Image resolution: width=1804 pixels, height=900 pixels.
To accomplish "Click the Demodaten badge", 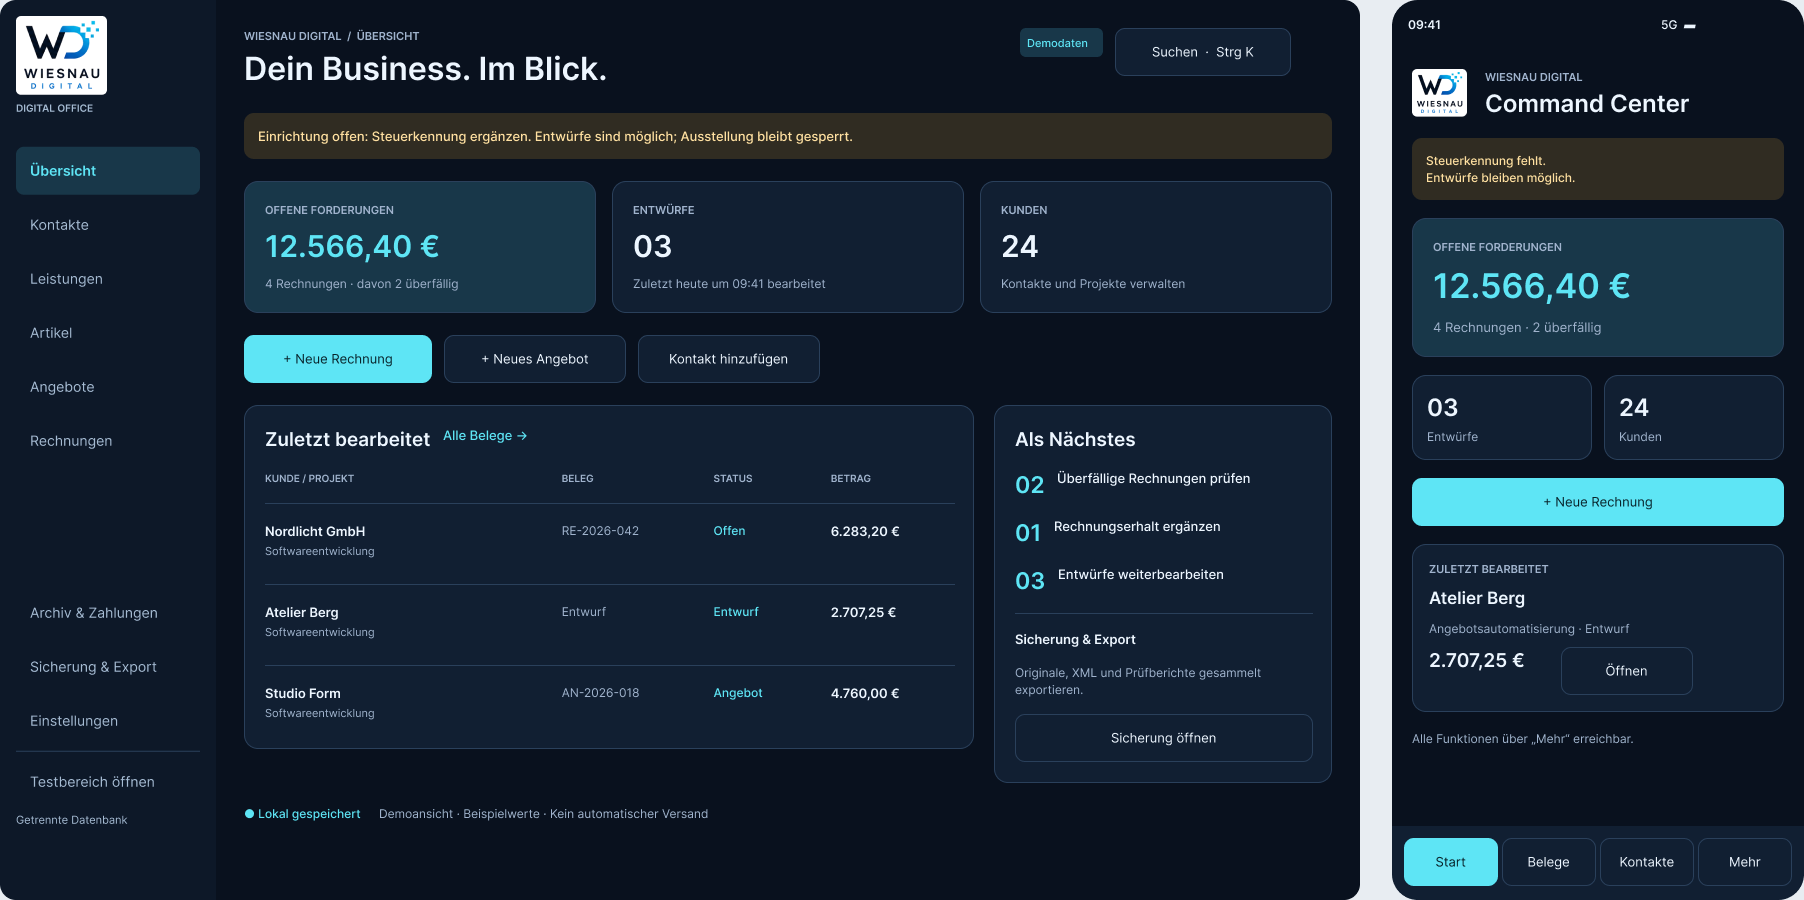I will (1061, 43).
